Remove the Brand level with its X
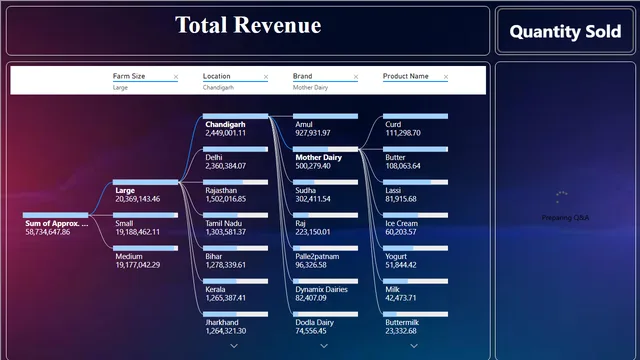This screenshot has width=640, height=360. pyautogui.click(x=356, y=77)
